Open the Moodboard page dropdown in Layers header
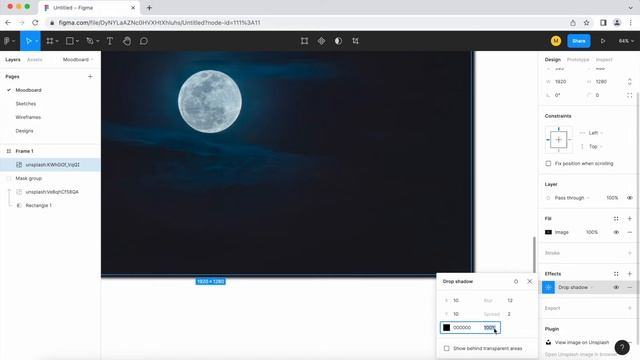The height and width of the screenshot is (360, 640). 78,60
